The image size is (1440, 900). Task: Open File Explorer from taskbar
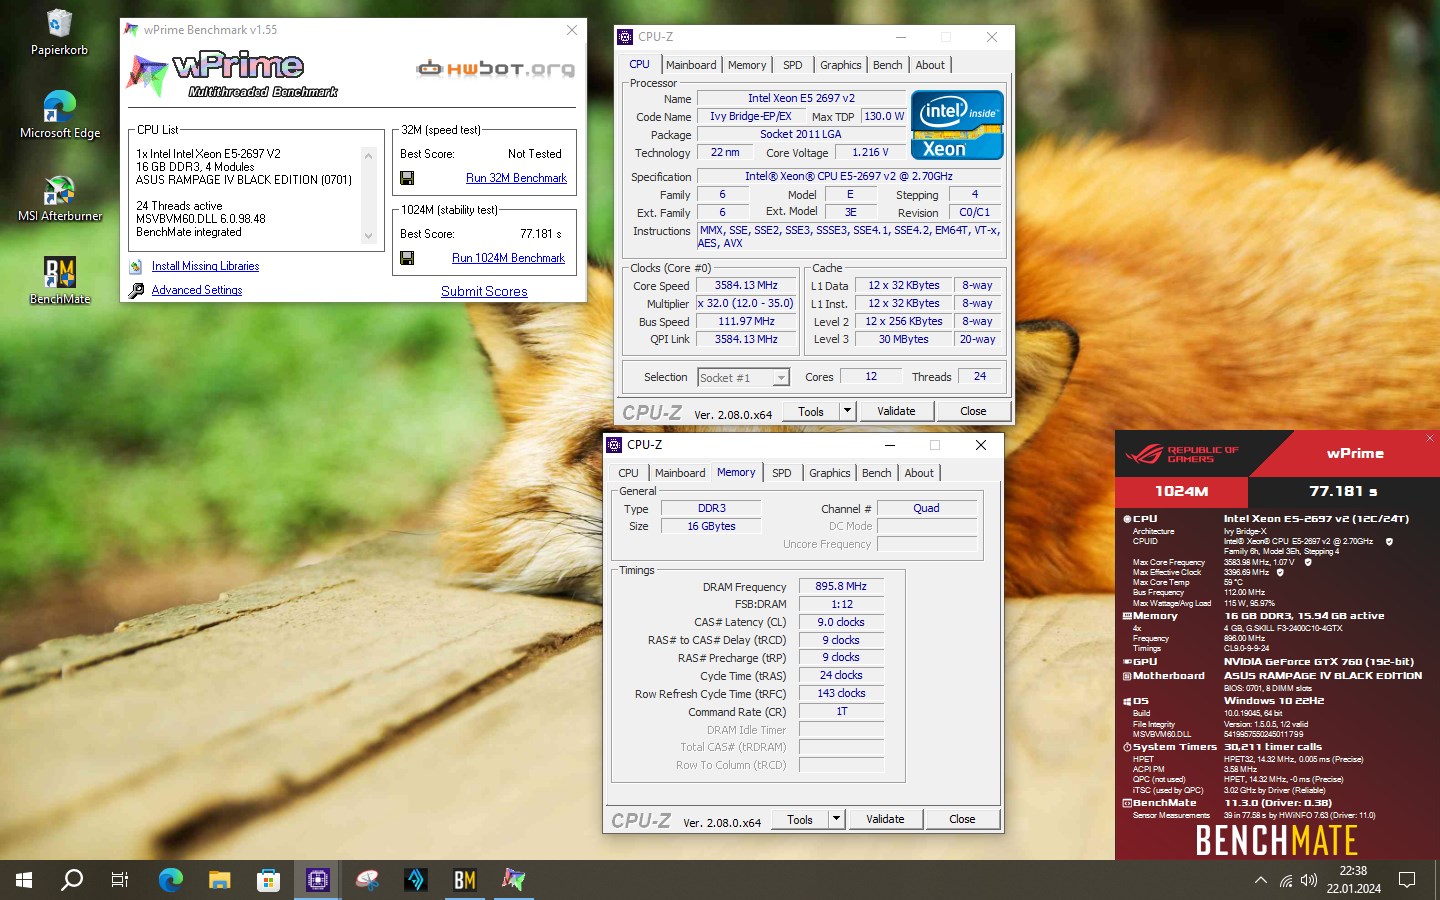(219, 880)
